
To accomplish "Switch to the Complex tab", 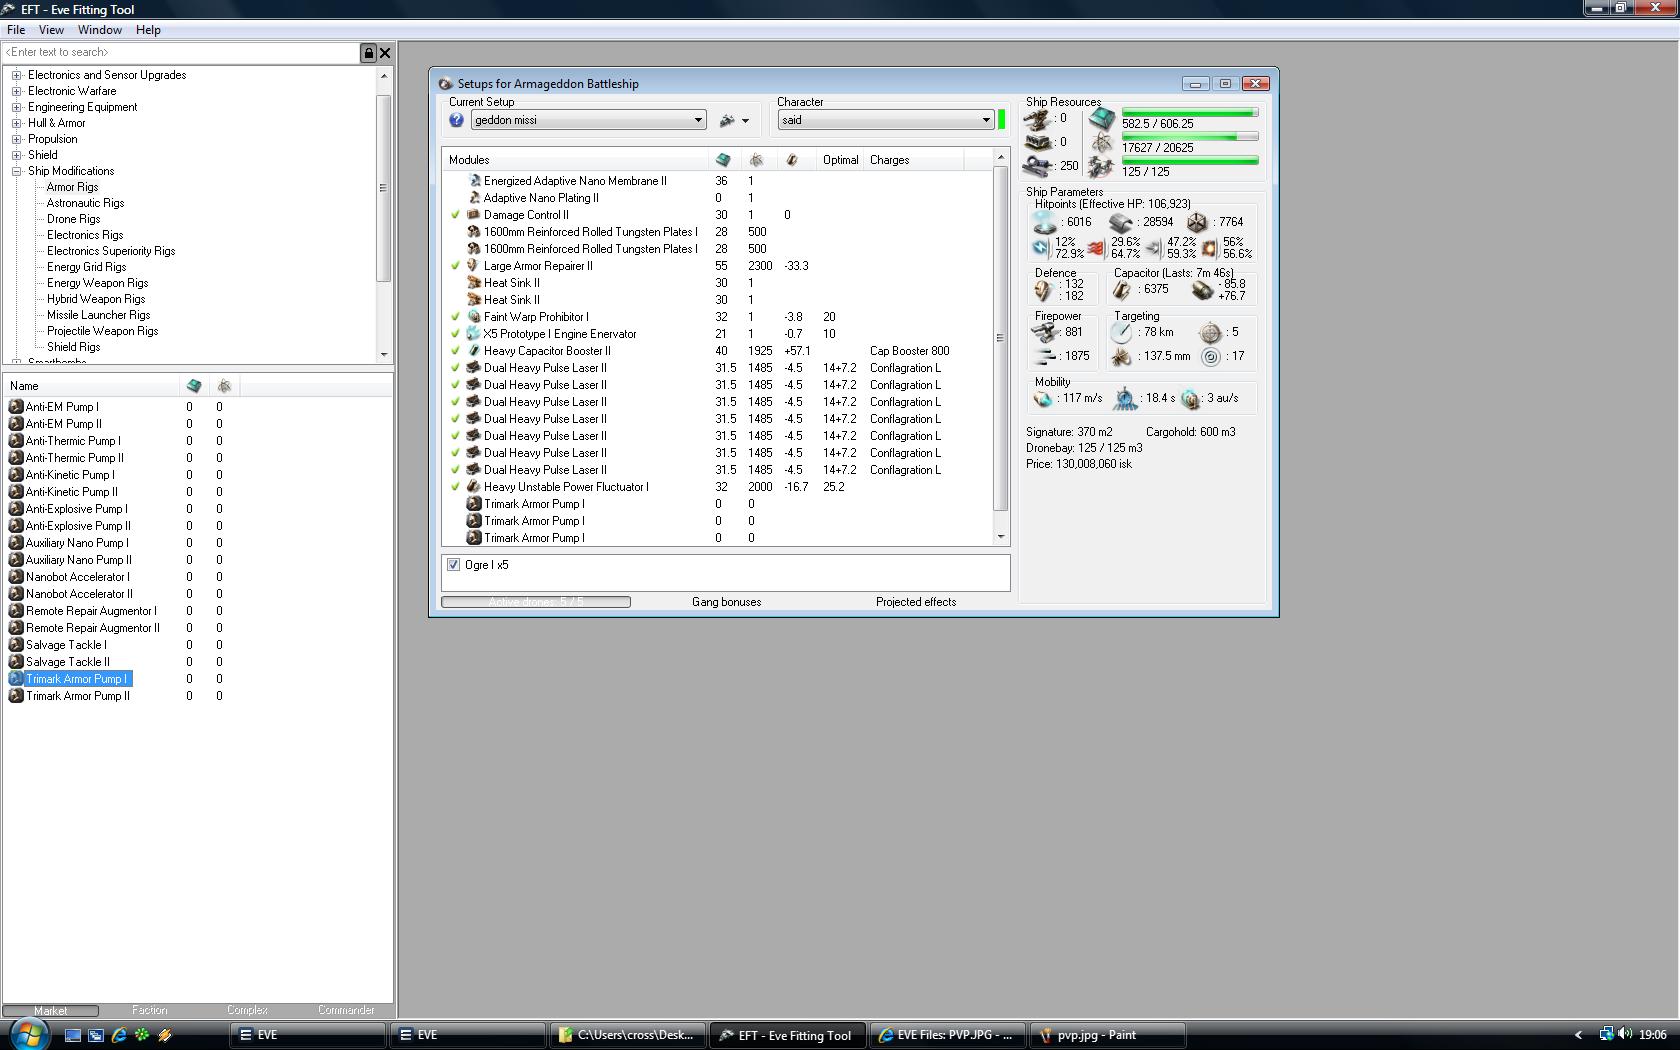I will pos(247,1010).
